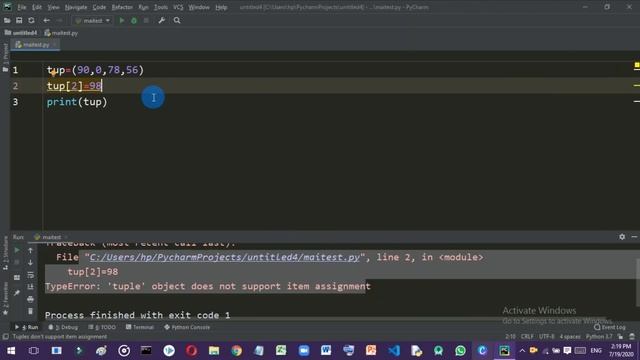Open Visual Studio Code from the taskbar
This screenshot has width=640, height=360.
coord(394,351)
